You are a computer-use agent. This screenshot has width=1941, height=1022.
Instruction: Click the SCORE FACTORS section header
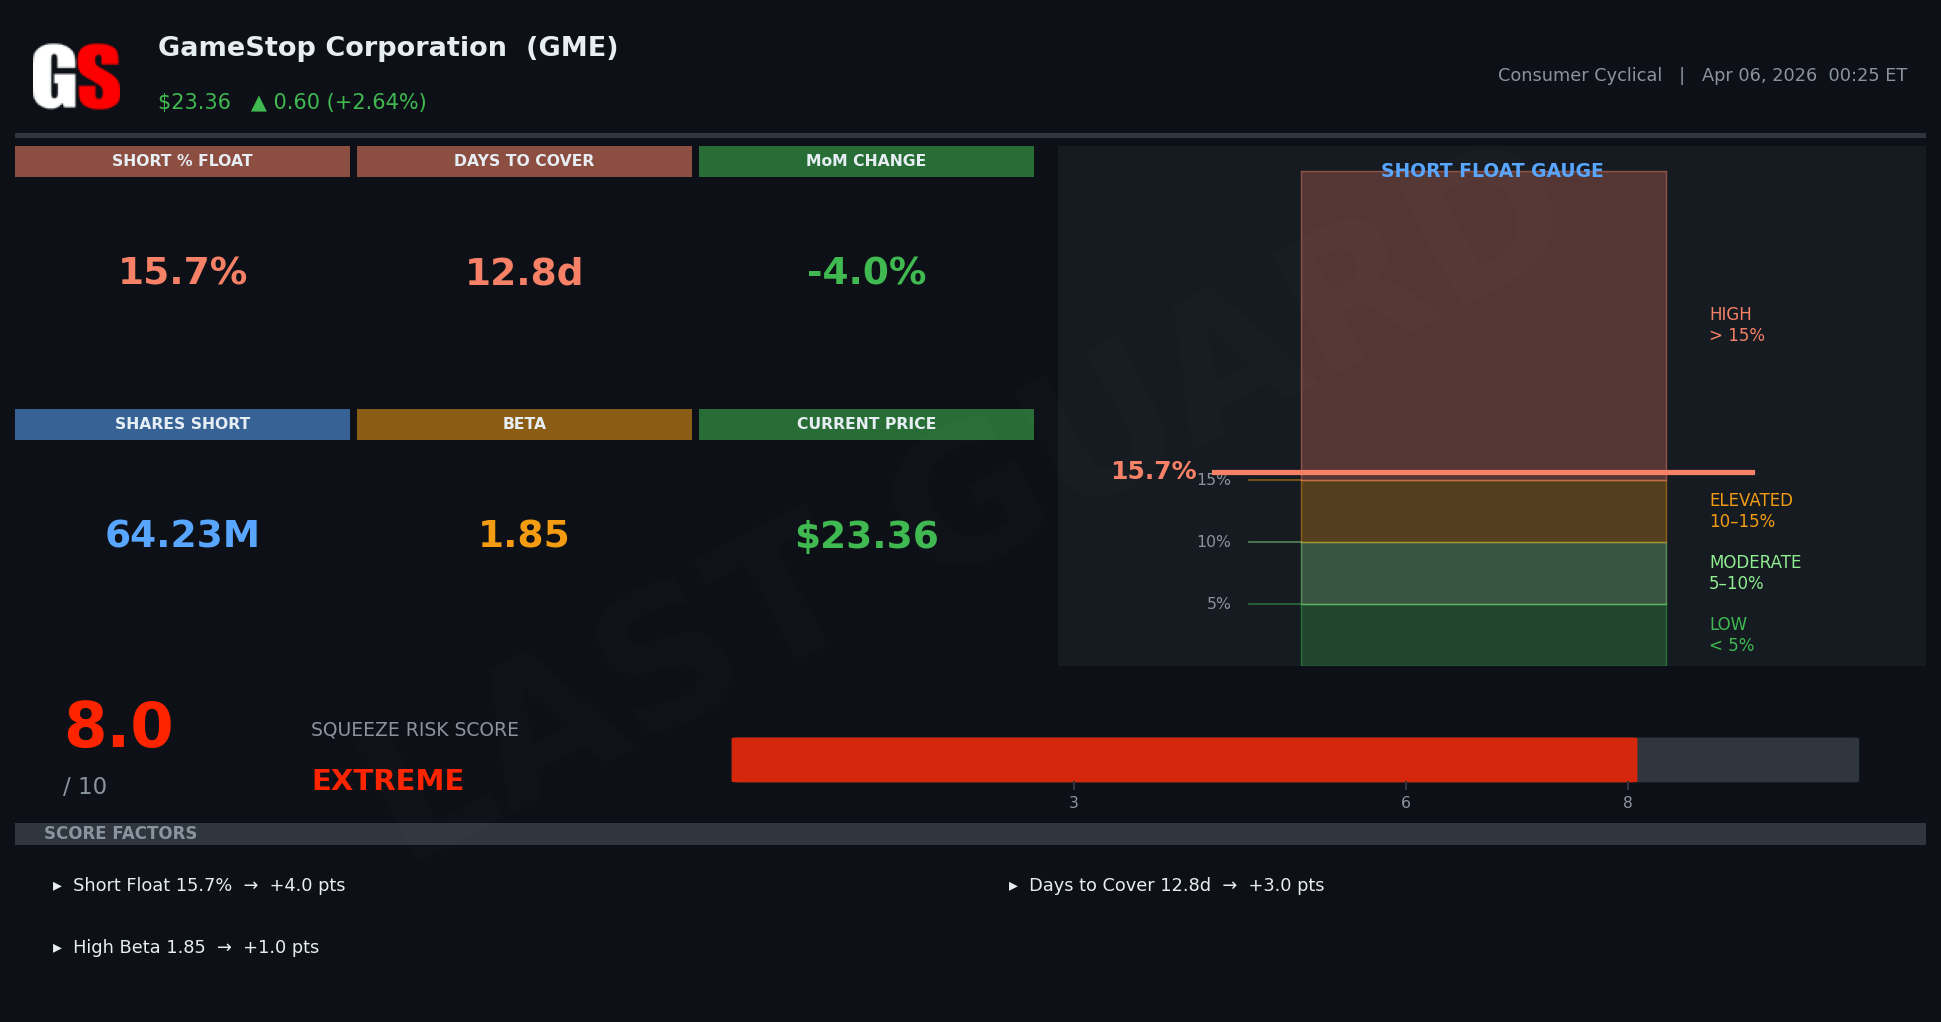(120, 833)
